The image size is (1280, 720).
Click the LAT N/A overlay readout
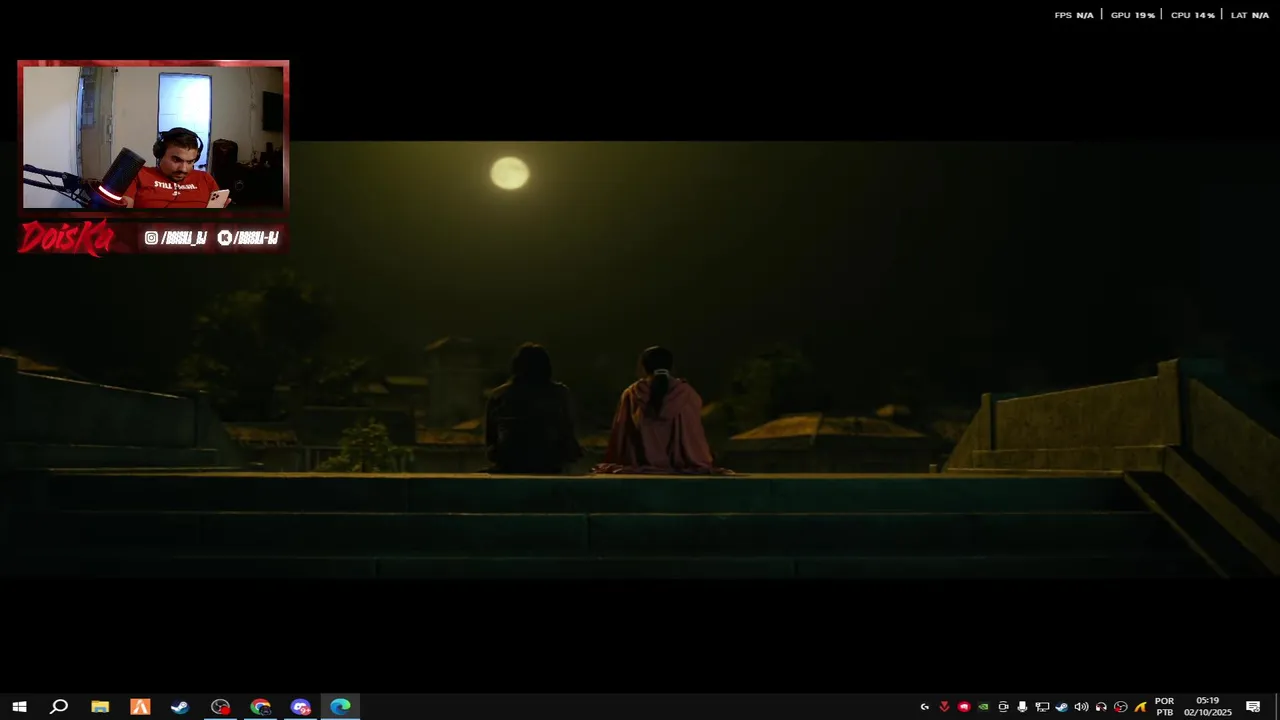(1250, 15)
